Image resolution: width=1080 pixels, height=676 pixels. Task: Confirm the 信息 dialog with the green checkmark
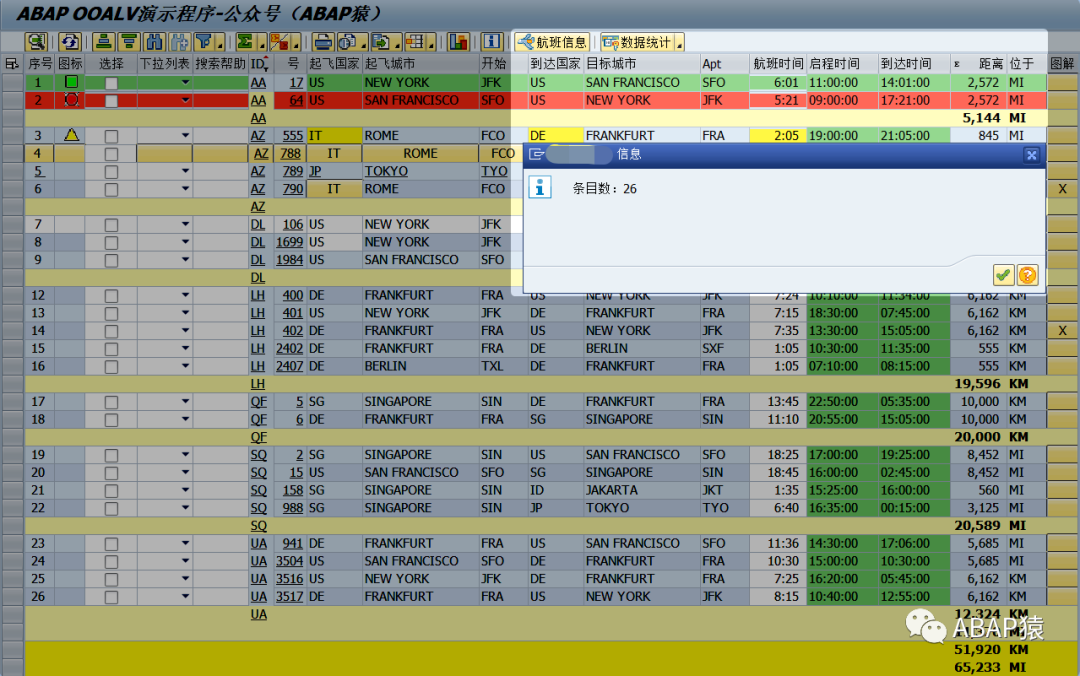tap(1003, 275)
